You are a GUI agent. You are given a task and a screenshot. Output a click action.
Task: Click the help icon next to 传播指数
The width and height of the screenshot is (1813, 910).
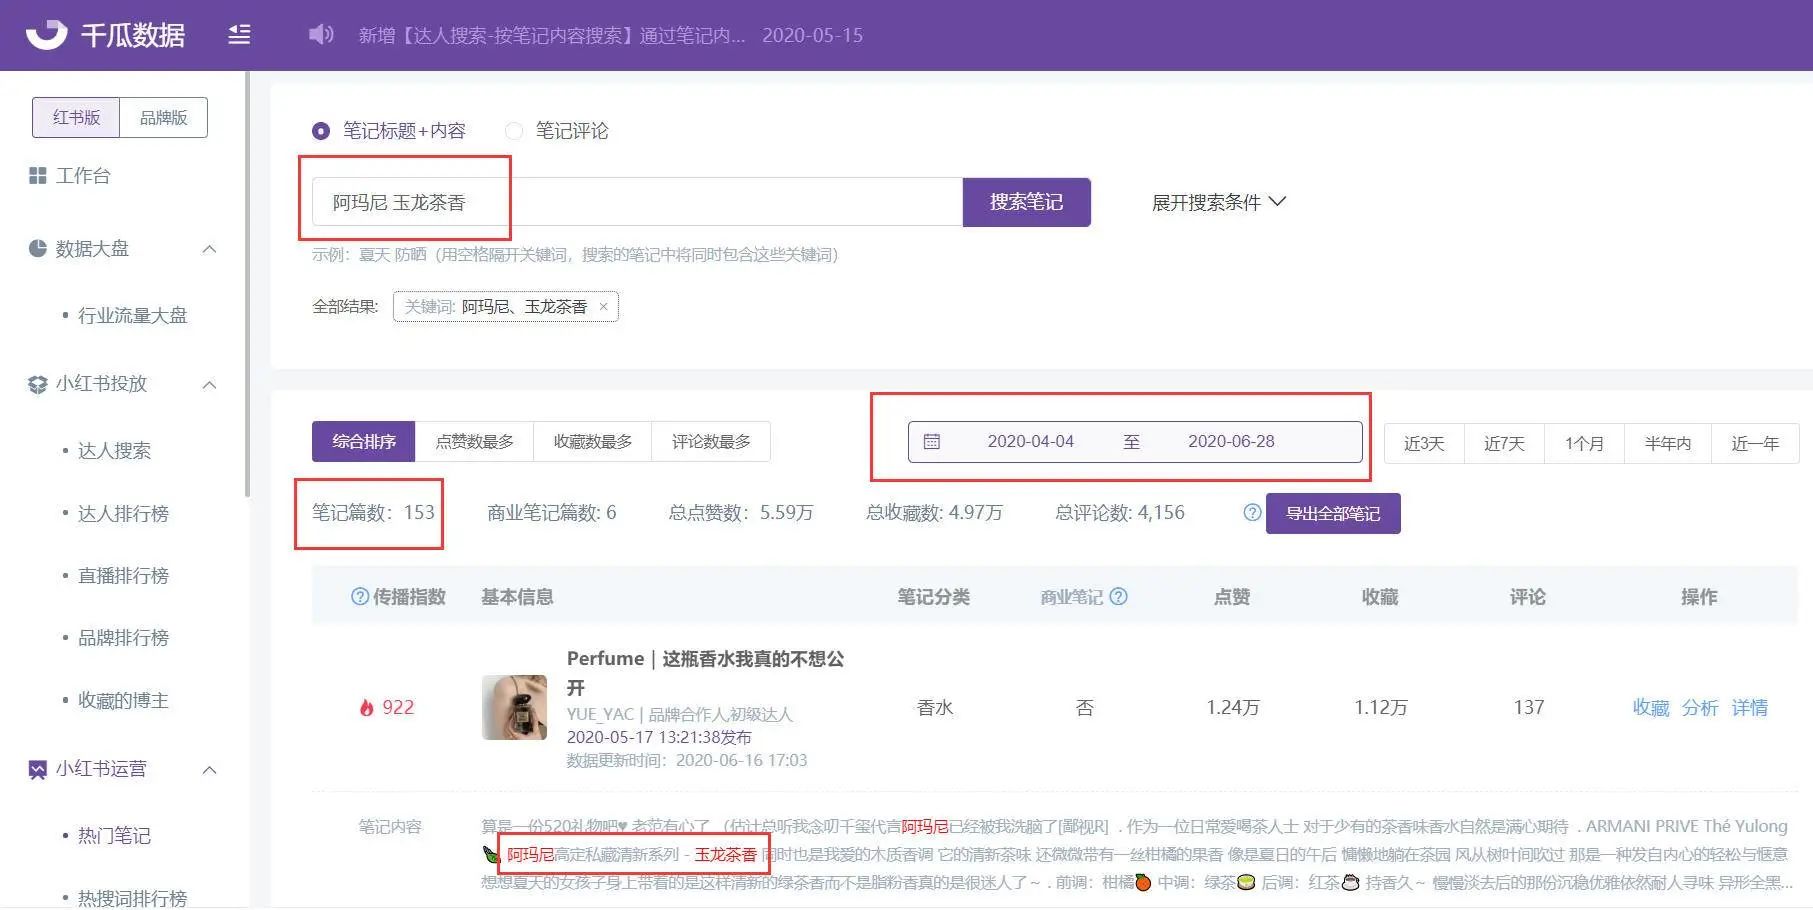pos(360,597)
